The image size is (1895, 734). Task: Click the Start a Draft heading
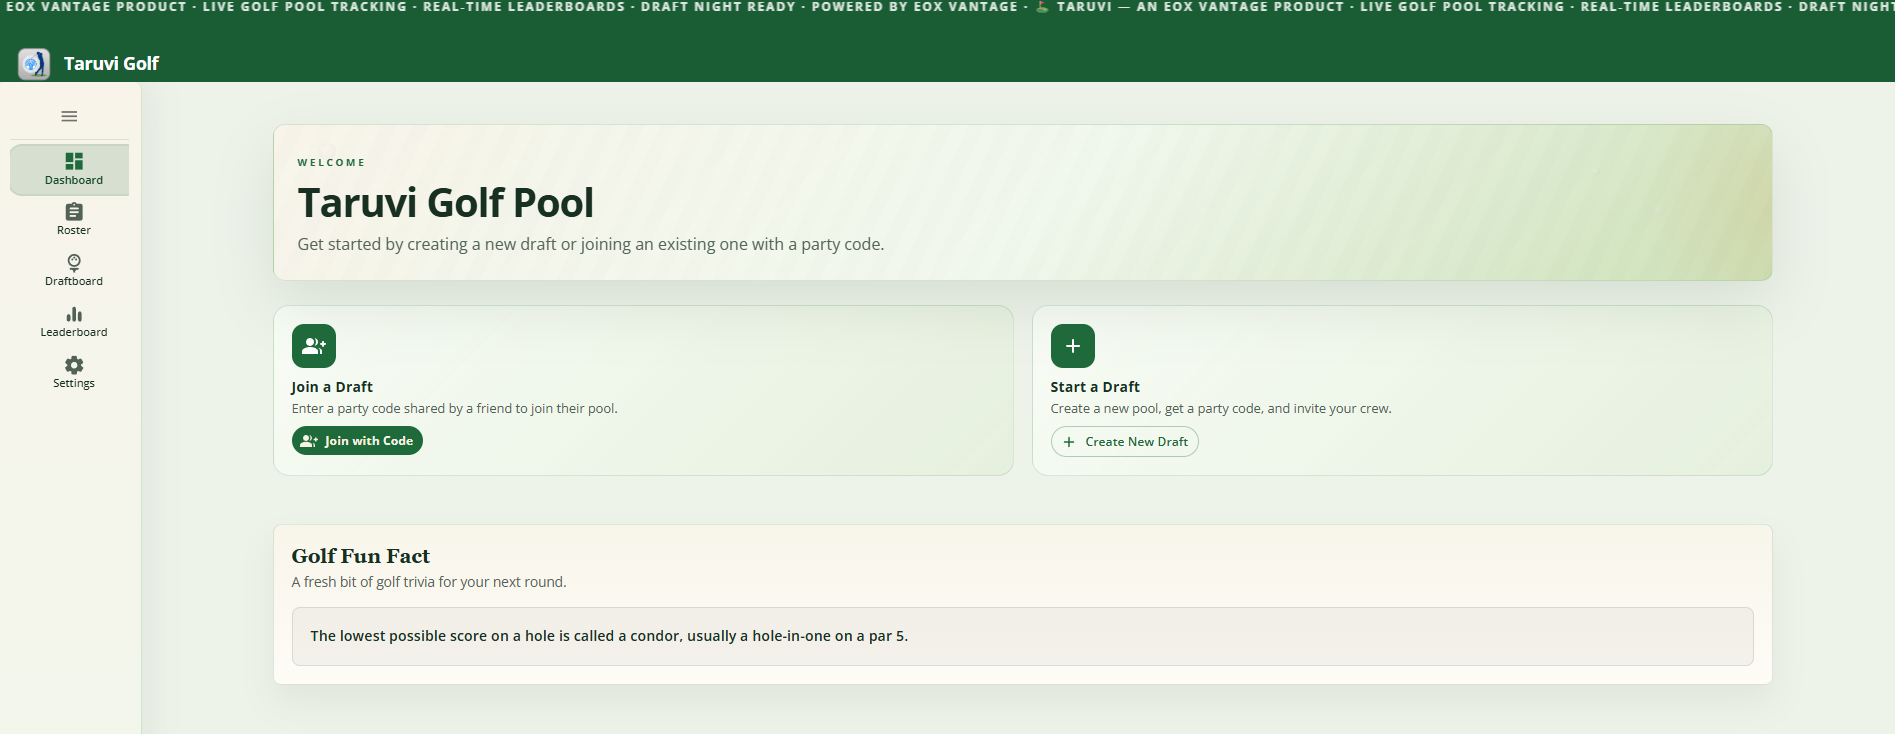point(1095,387)
